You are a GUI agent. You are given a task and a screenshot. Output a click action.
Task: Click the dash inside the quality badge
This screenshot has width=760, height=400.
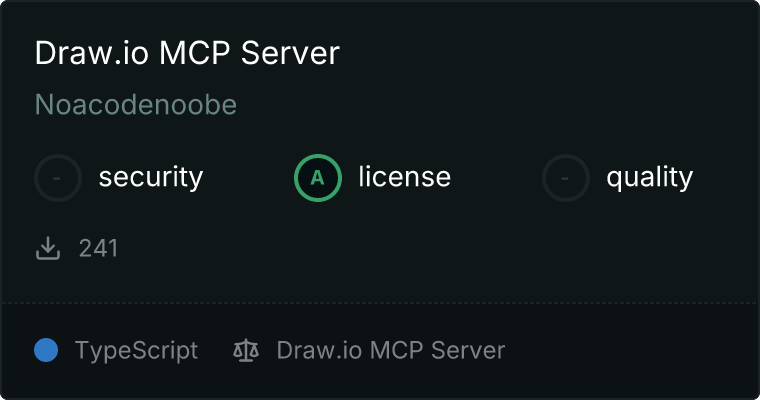[x=565, y=178]
